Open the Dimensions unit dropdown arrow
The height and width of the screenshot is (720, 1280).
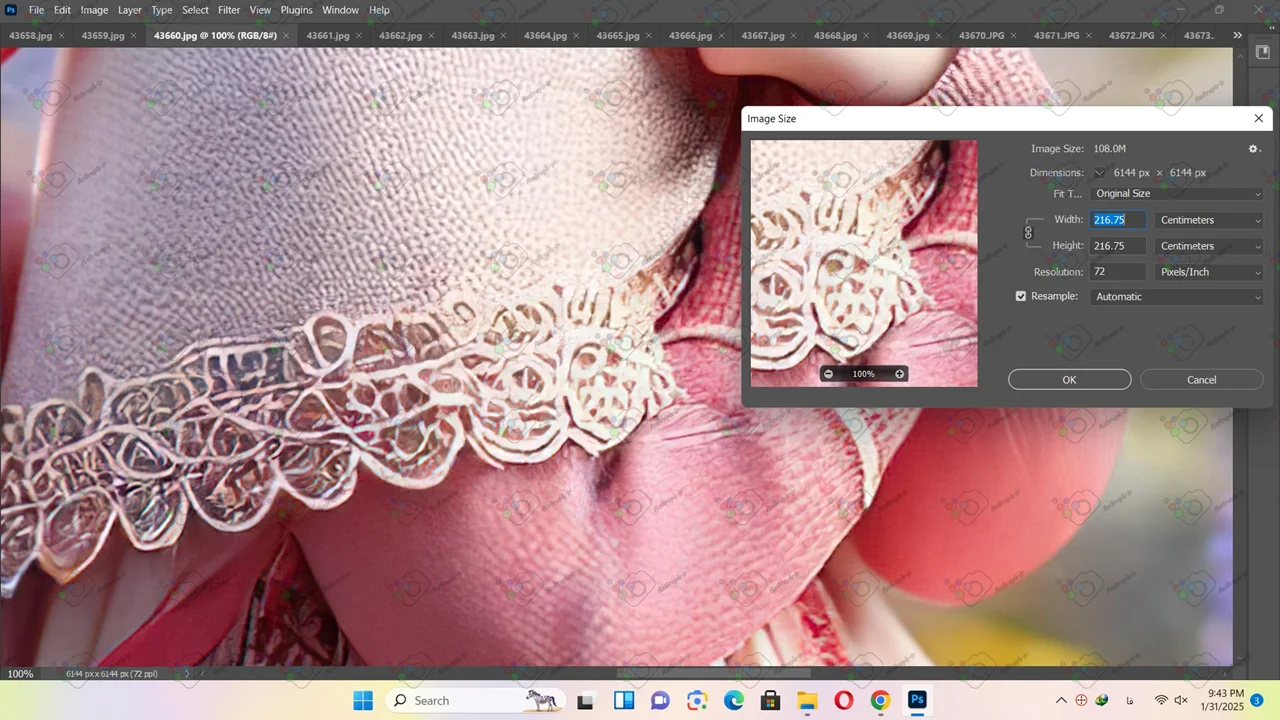point(1099,173)
